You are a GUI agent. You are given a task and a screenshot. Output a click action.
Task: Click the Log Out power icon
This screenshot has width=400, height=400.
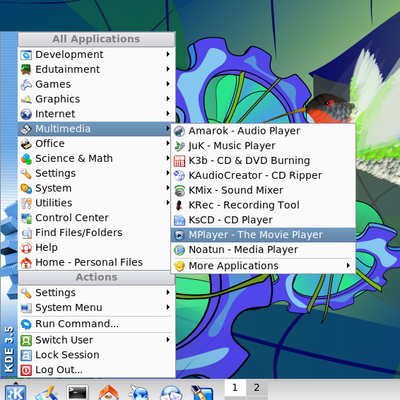click(x=26, y=370)
